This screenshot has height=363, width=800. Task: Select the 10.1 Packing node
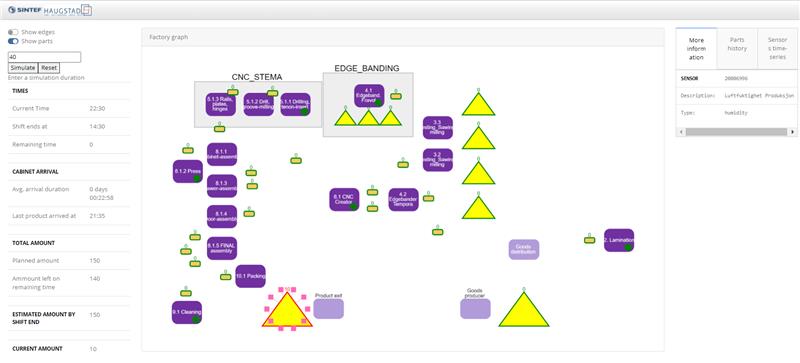tap(250, 276)
